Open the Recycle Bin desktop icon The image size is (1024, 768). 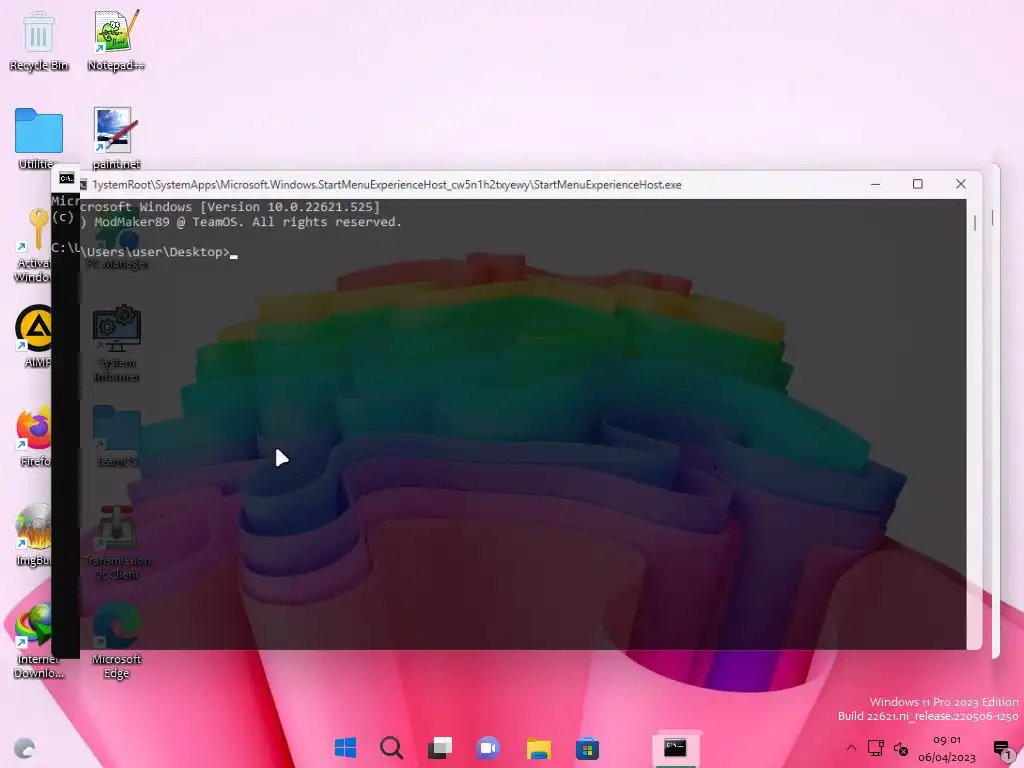coord(39,40)
